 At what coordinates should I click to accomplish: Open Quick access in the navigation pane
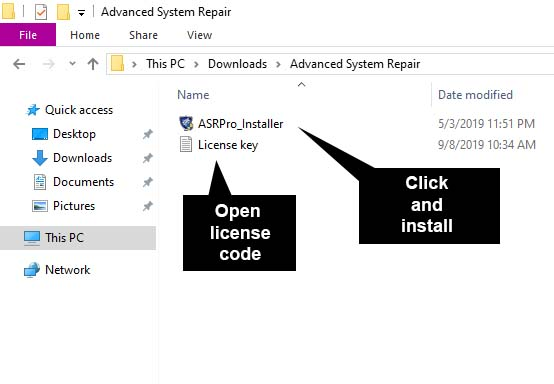click(79, 110)
